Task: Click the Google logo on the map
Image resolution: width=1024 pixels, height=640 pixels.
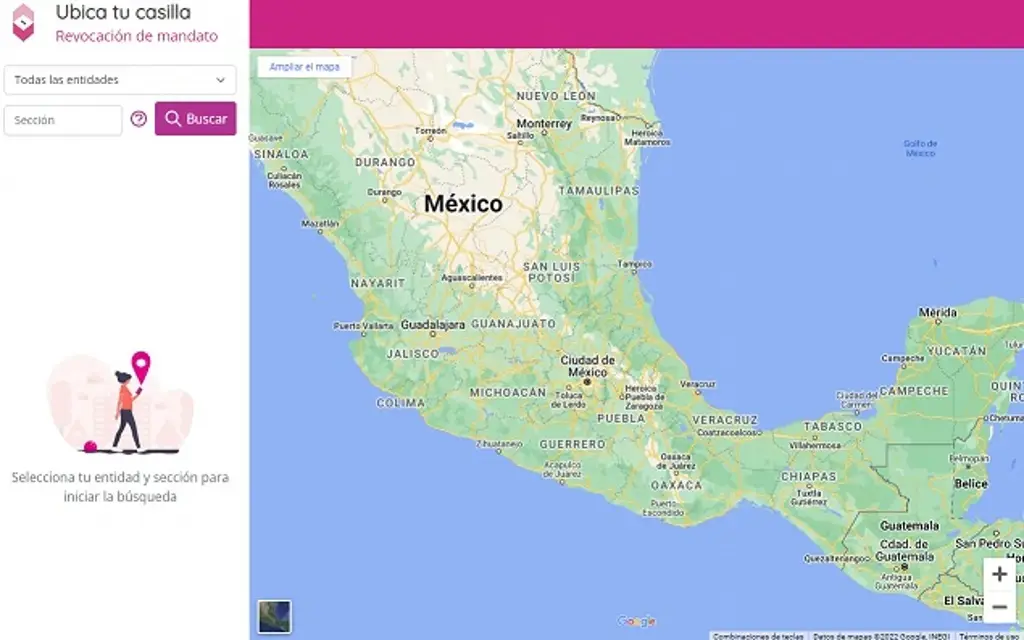Action: click(636, 621)
